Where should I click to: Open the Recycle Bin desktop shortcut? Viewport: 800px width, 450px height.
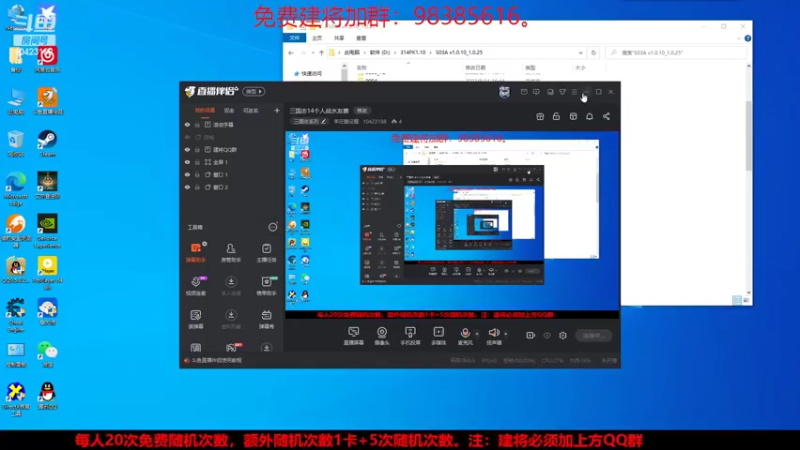[16, 144]
